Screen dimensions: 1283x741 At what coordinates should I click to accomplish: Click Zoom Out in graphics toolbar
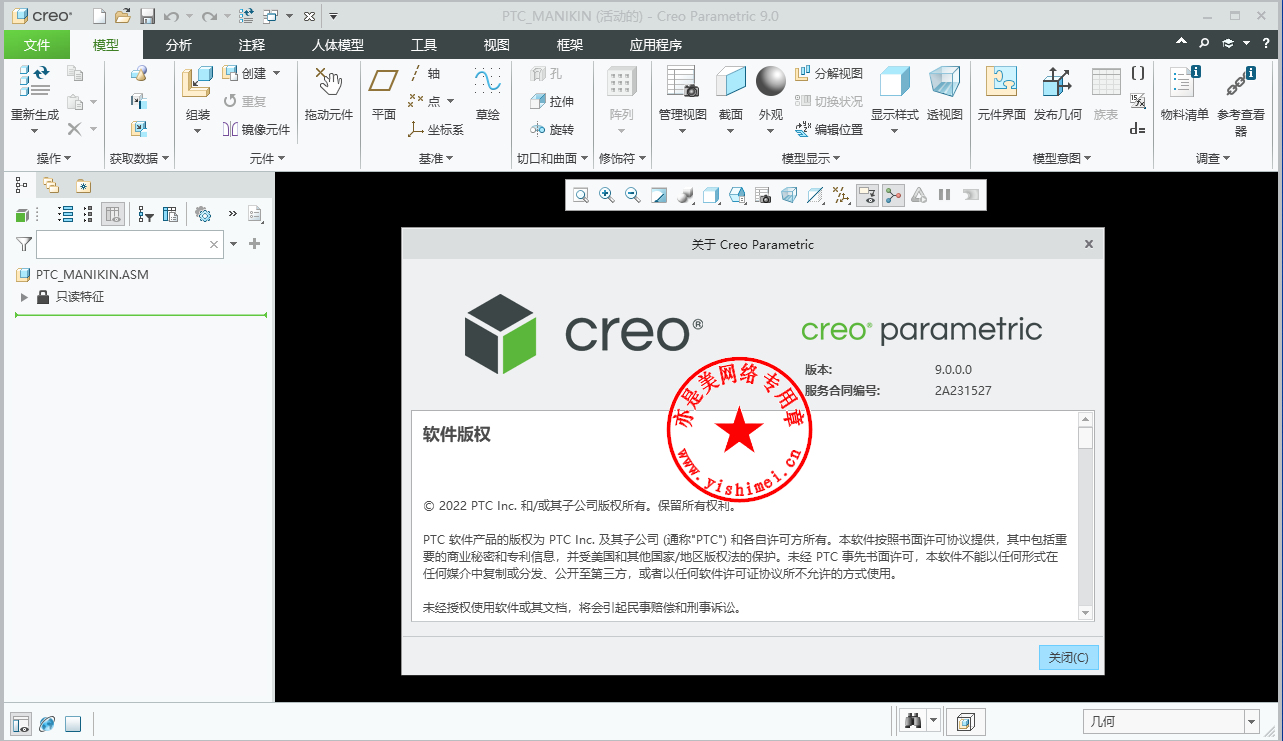633,195
